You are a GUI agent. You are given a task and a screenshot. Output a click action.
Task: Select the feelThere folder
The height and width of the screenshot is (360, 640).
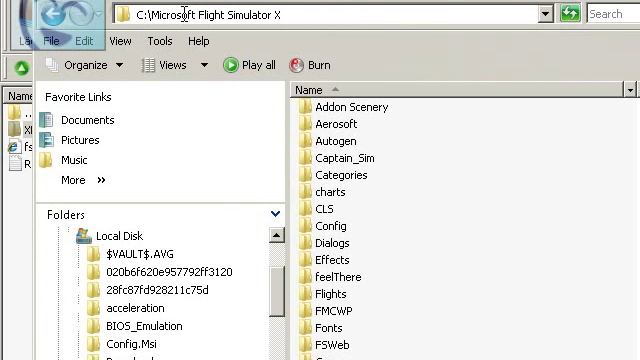[338, 278]
